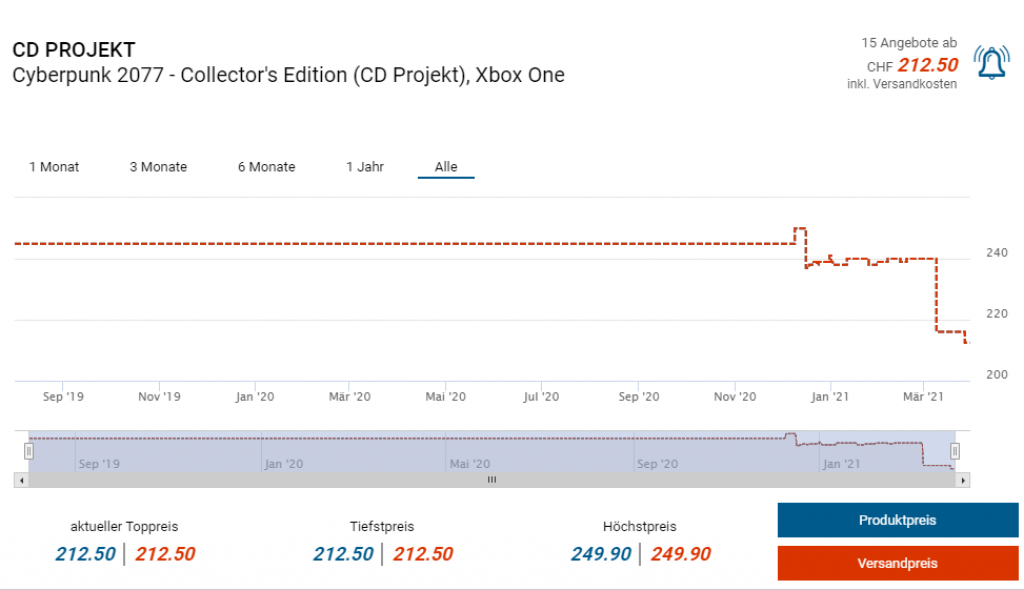The image size is (1024, 590).
Task: Click the scrollbar's right arrow
Action: (x=963, y=480)
